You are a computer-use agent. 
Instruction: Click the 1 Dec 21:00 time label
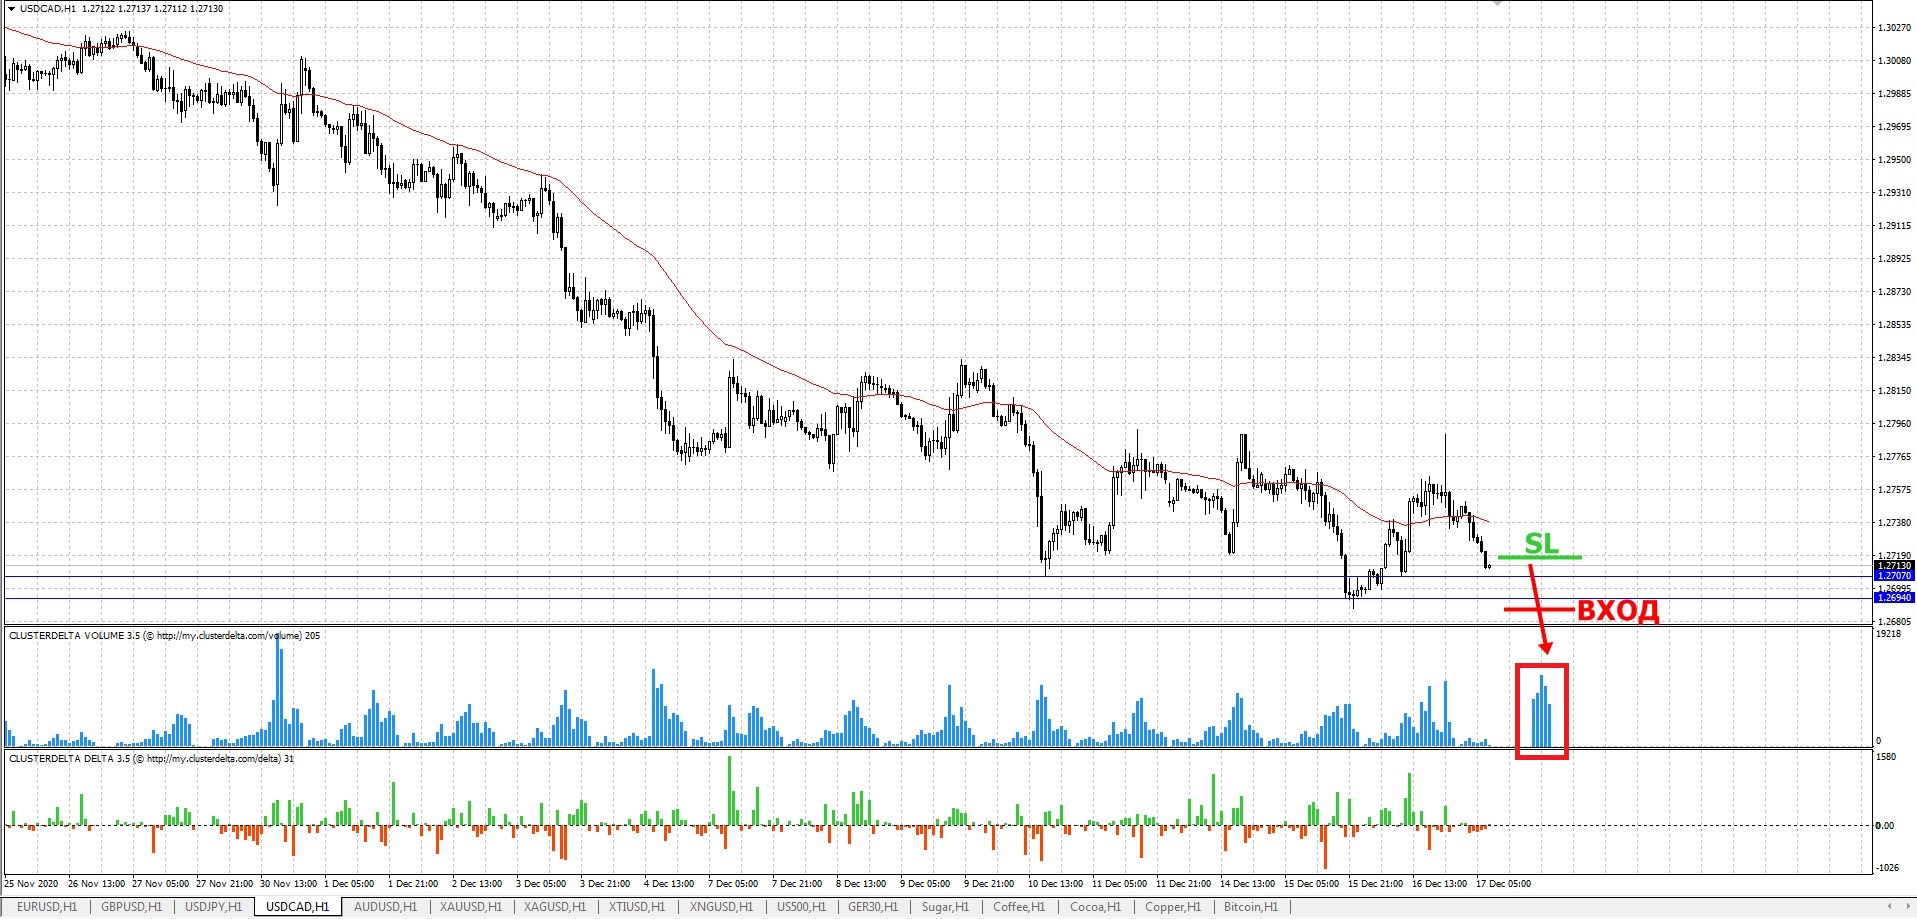(413, 884)
